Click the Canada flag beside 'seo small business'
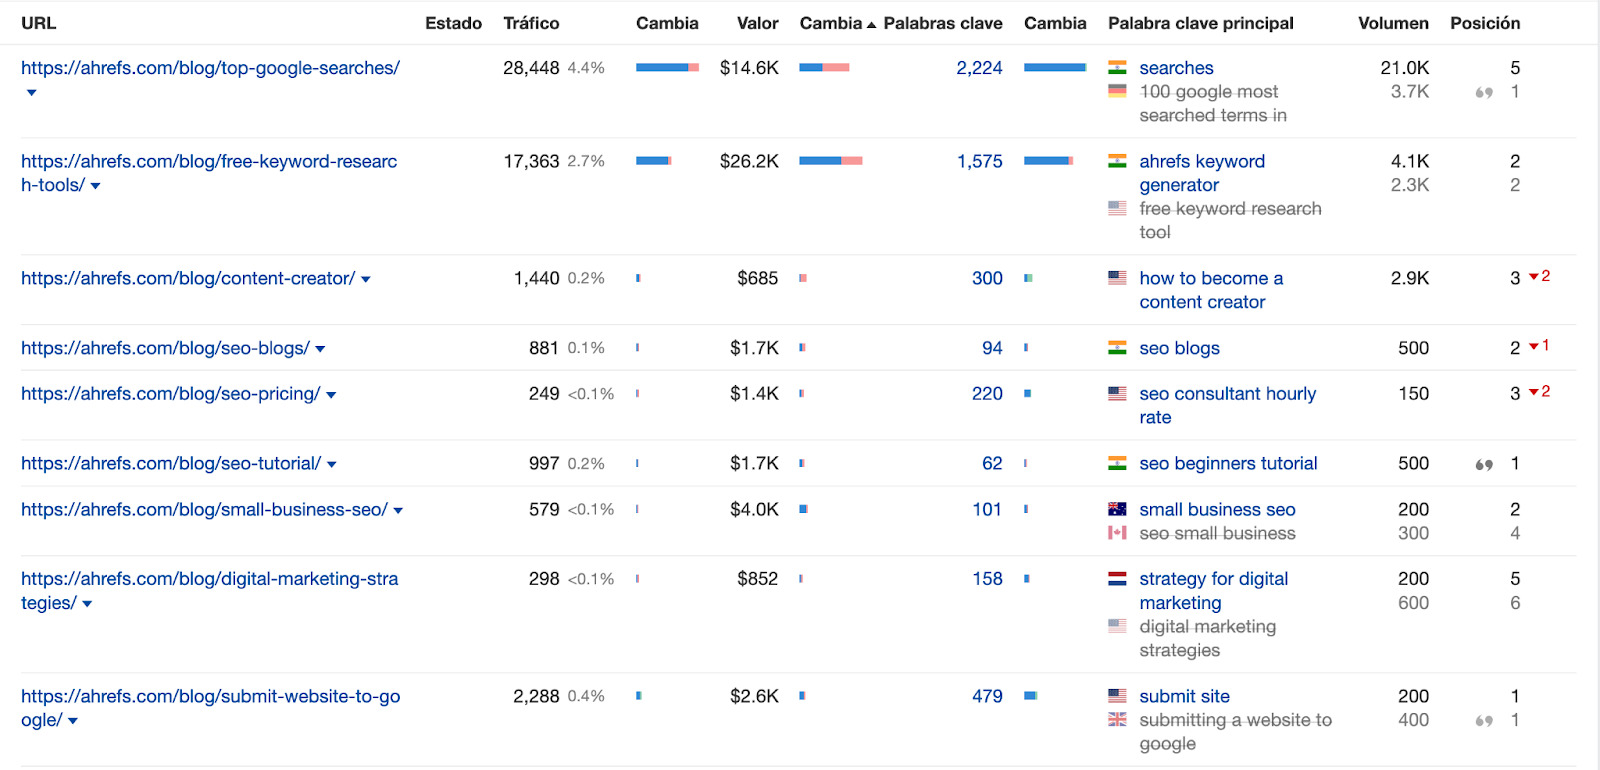1600x770 pixels. click(1117, 533)
